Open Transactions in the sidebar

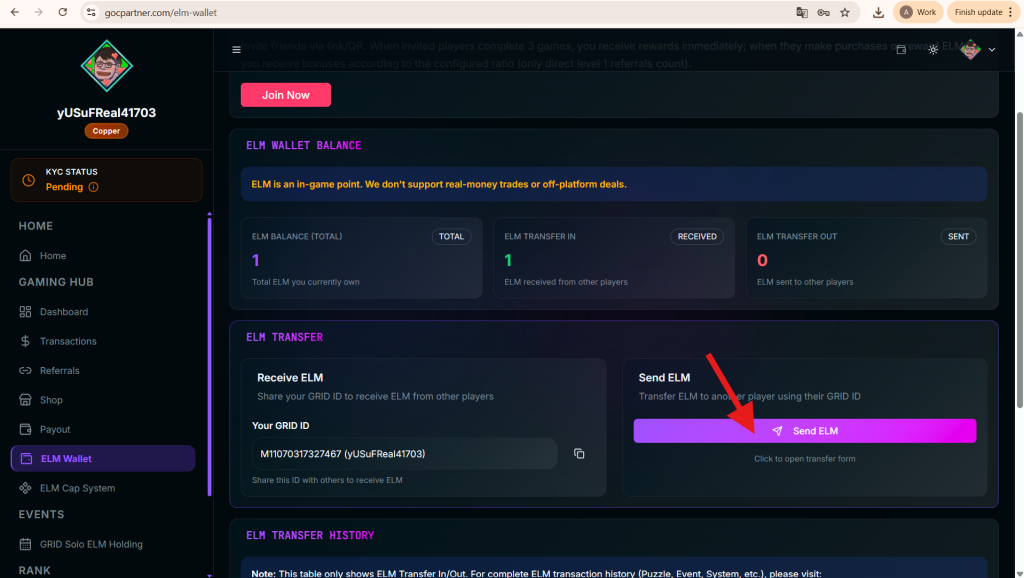coord(68,341)
